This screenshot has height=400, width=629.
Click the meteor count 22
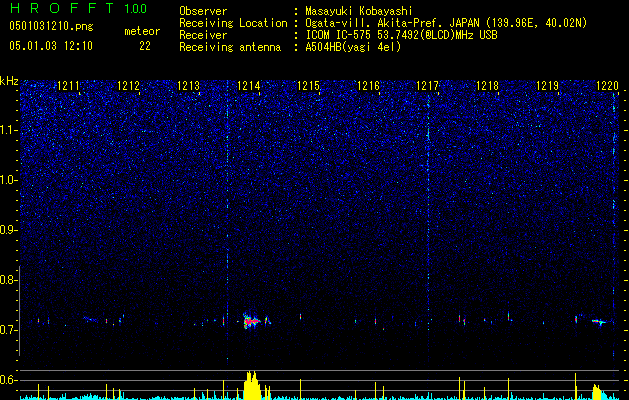click(x=145, y=46)
